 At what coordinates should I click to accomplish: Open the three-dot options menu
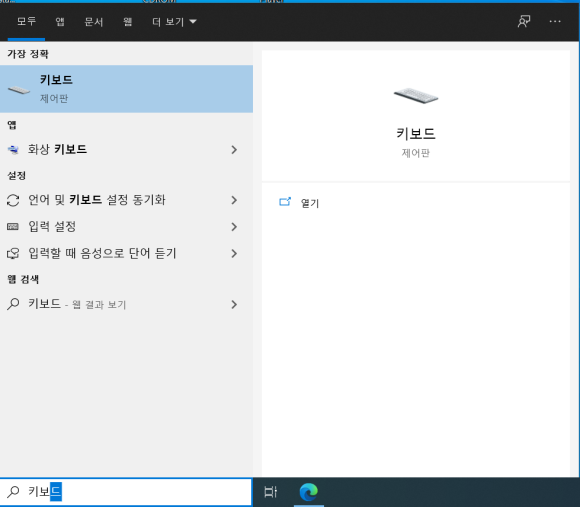coord(555,21)
